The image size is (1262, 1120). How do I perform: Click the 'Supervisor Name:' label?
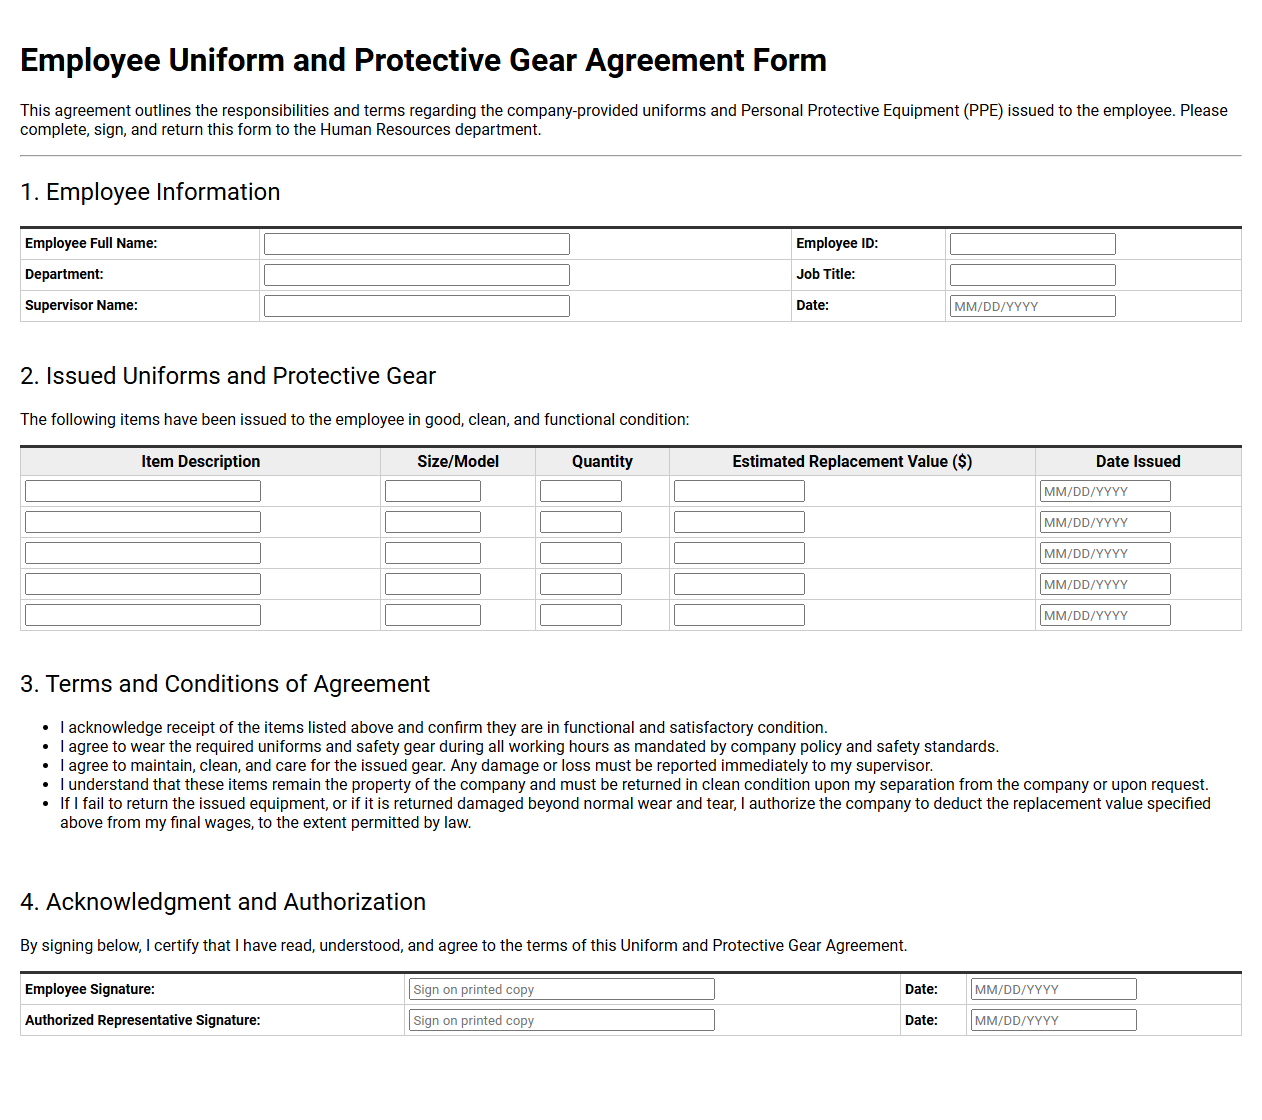tap(81, 305)
